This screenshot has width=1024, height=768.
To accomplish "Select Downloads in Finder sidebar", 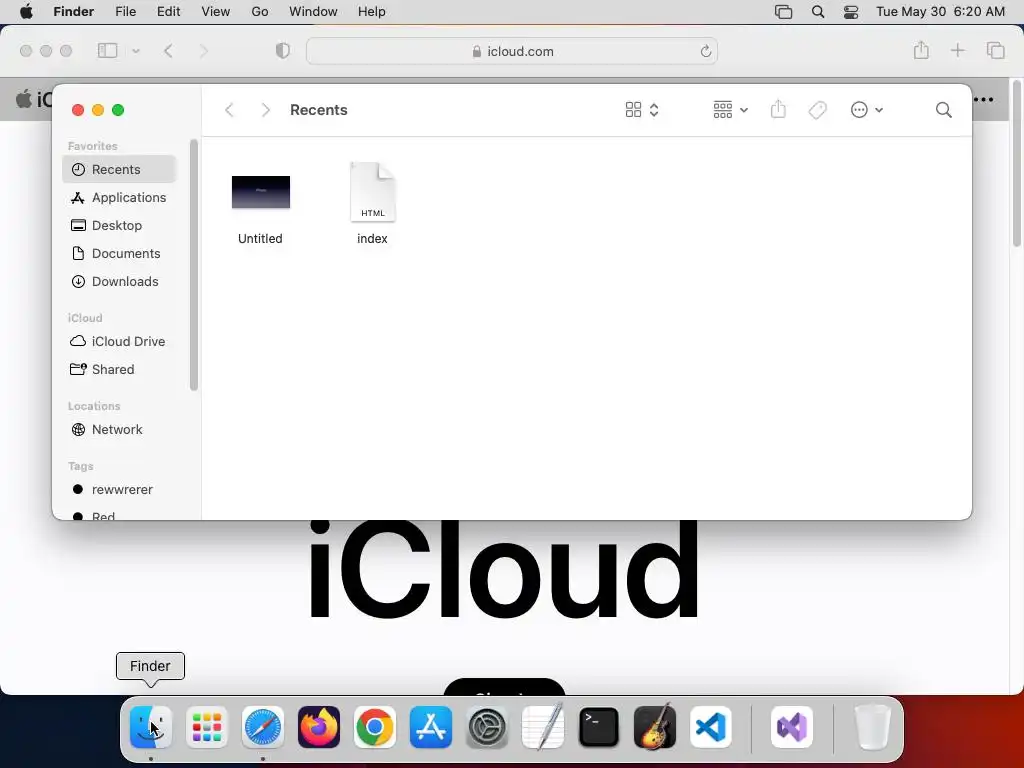I will pyautogui.click(x=119, y=281).
